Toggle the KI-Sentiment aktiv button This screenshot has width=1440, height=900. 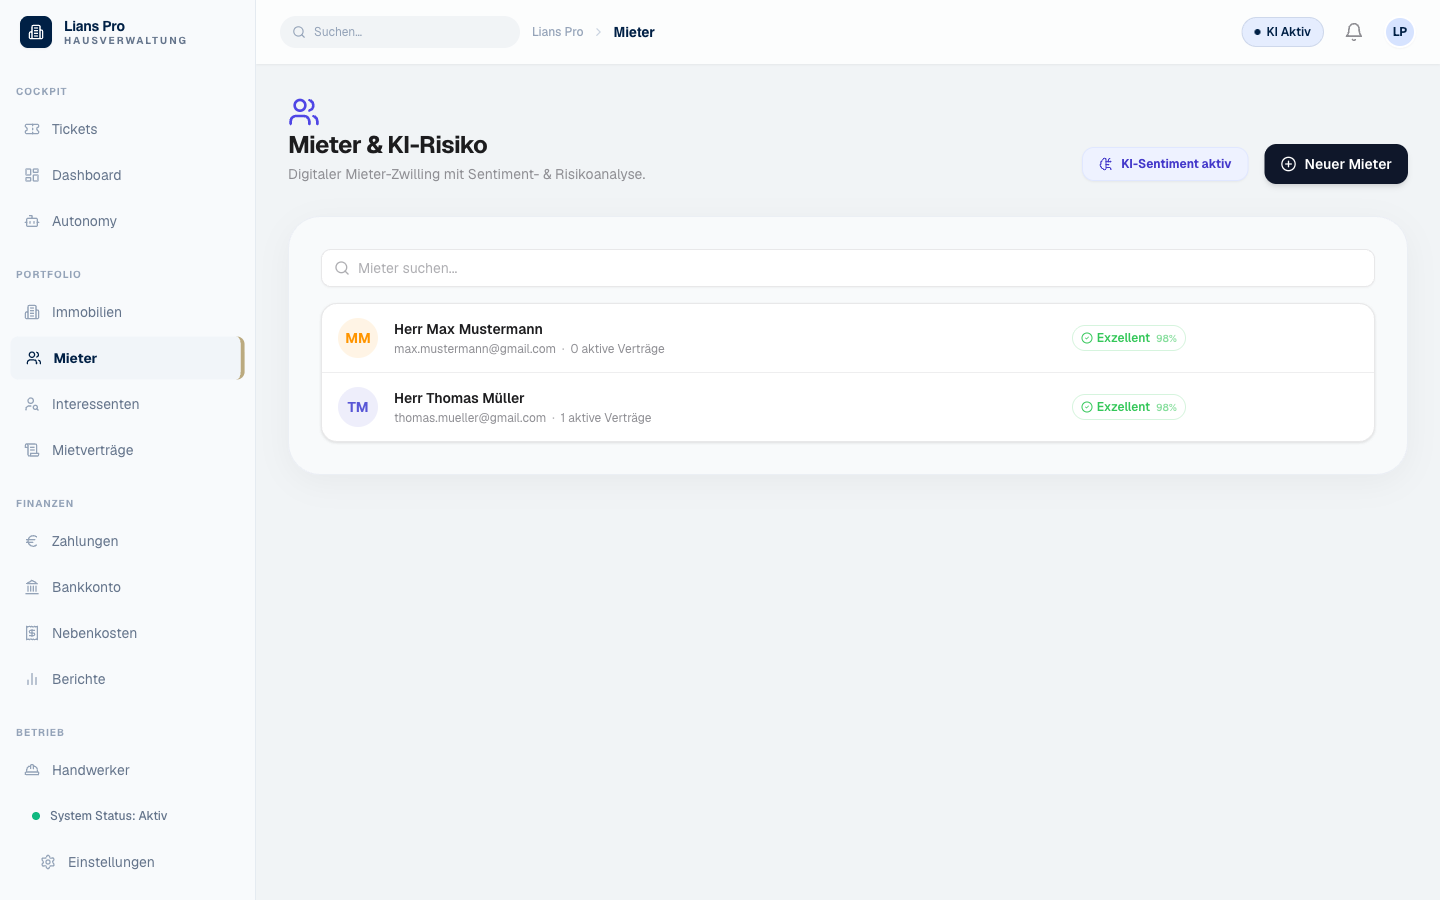pos(1165,164)
